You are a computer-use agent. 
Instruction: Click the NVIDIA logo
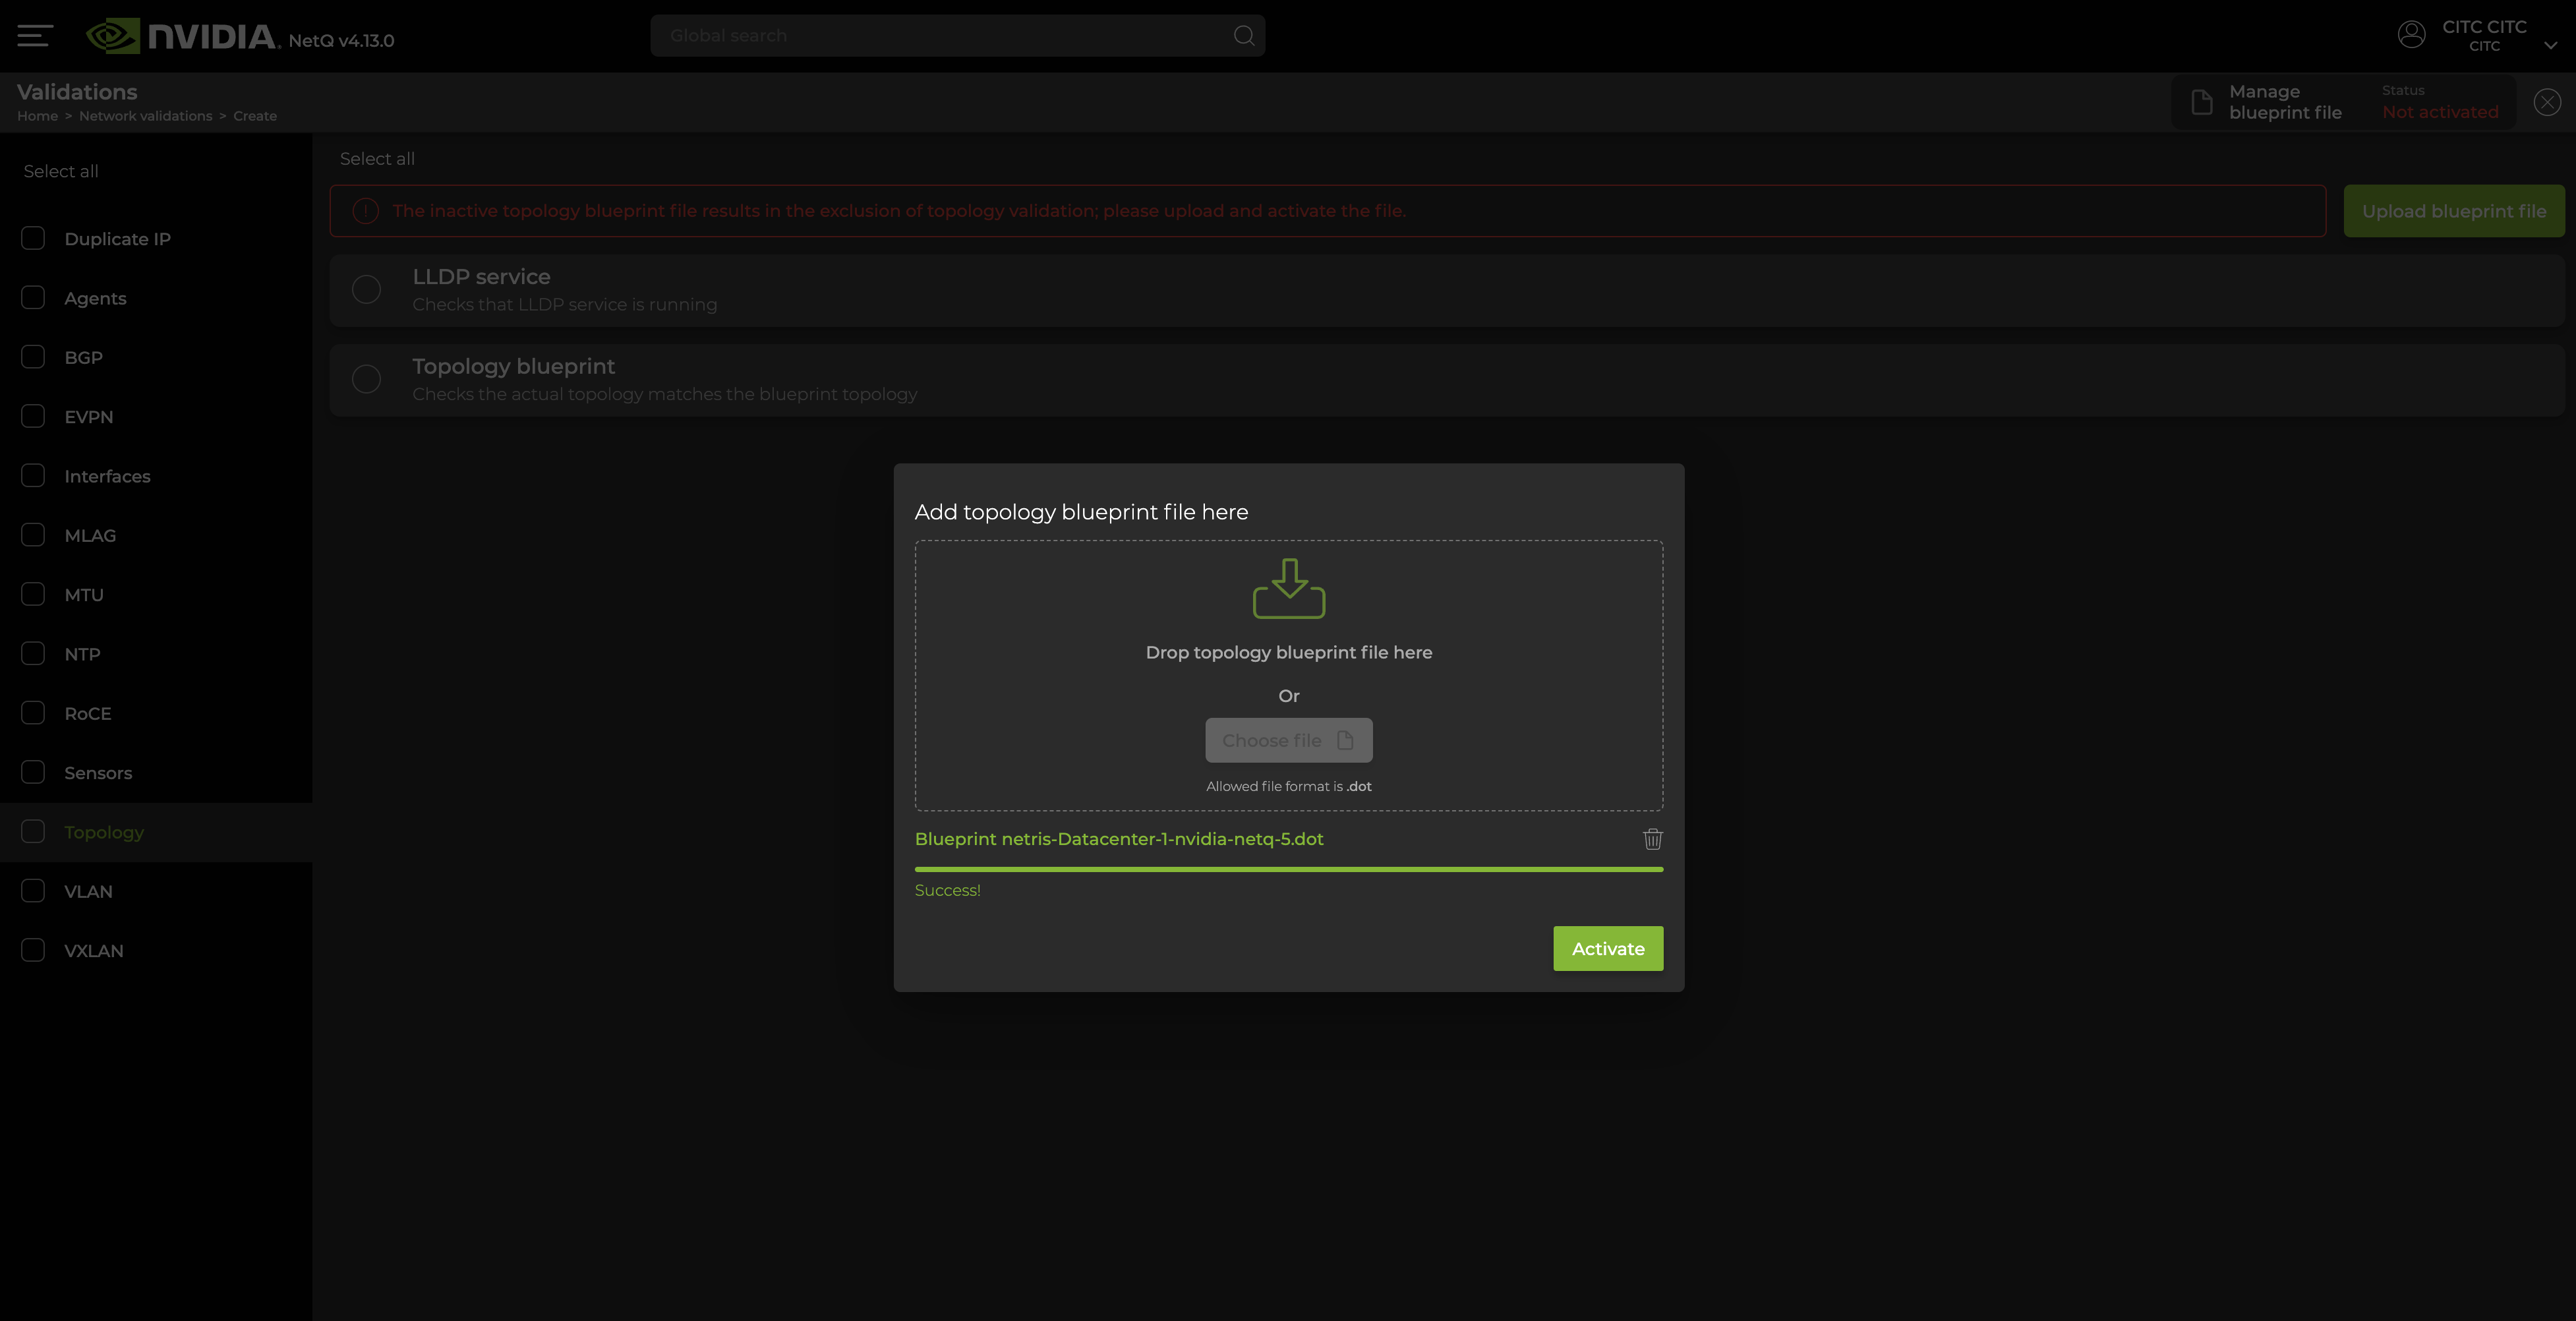pyautogui.click(x=182, y=37)
